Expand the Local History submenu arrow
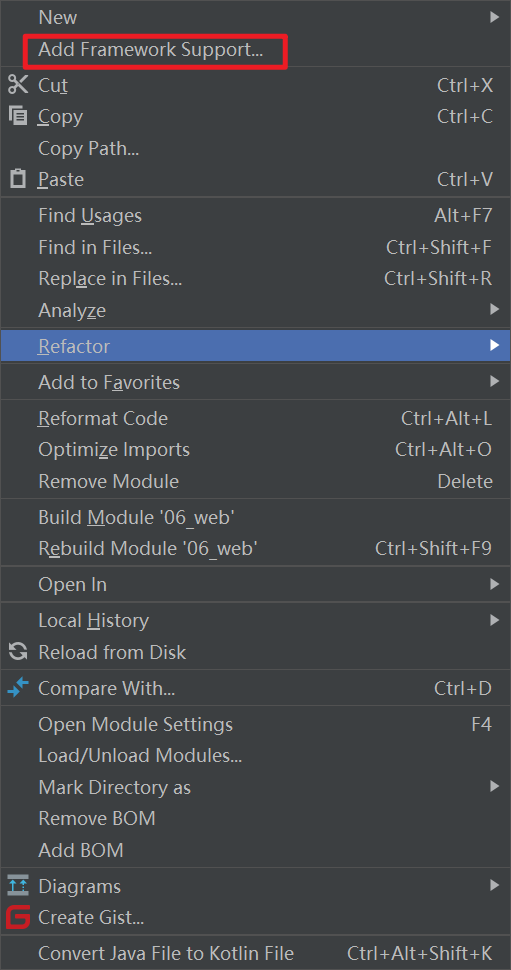This screenshot has width=511, height=970. point(494,620)
